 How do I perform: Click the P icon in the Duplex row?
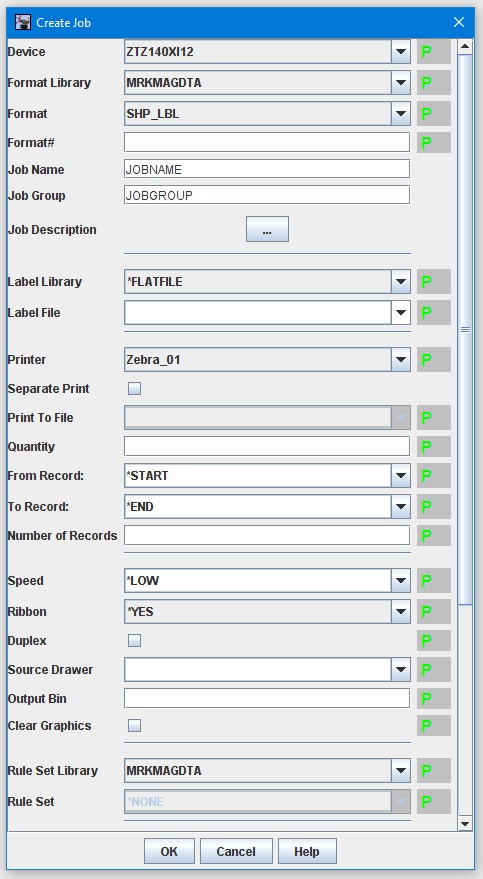coord(434,641)
